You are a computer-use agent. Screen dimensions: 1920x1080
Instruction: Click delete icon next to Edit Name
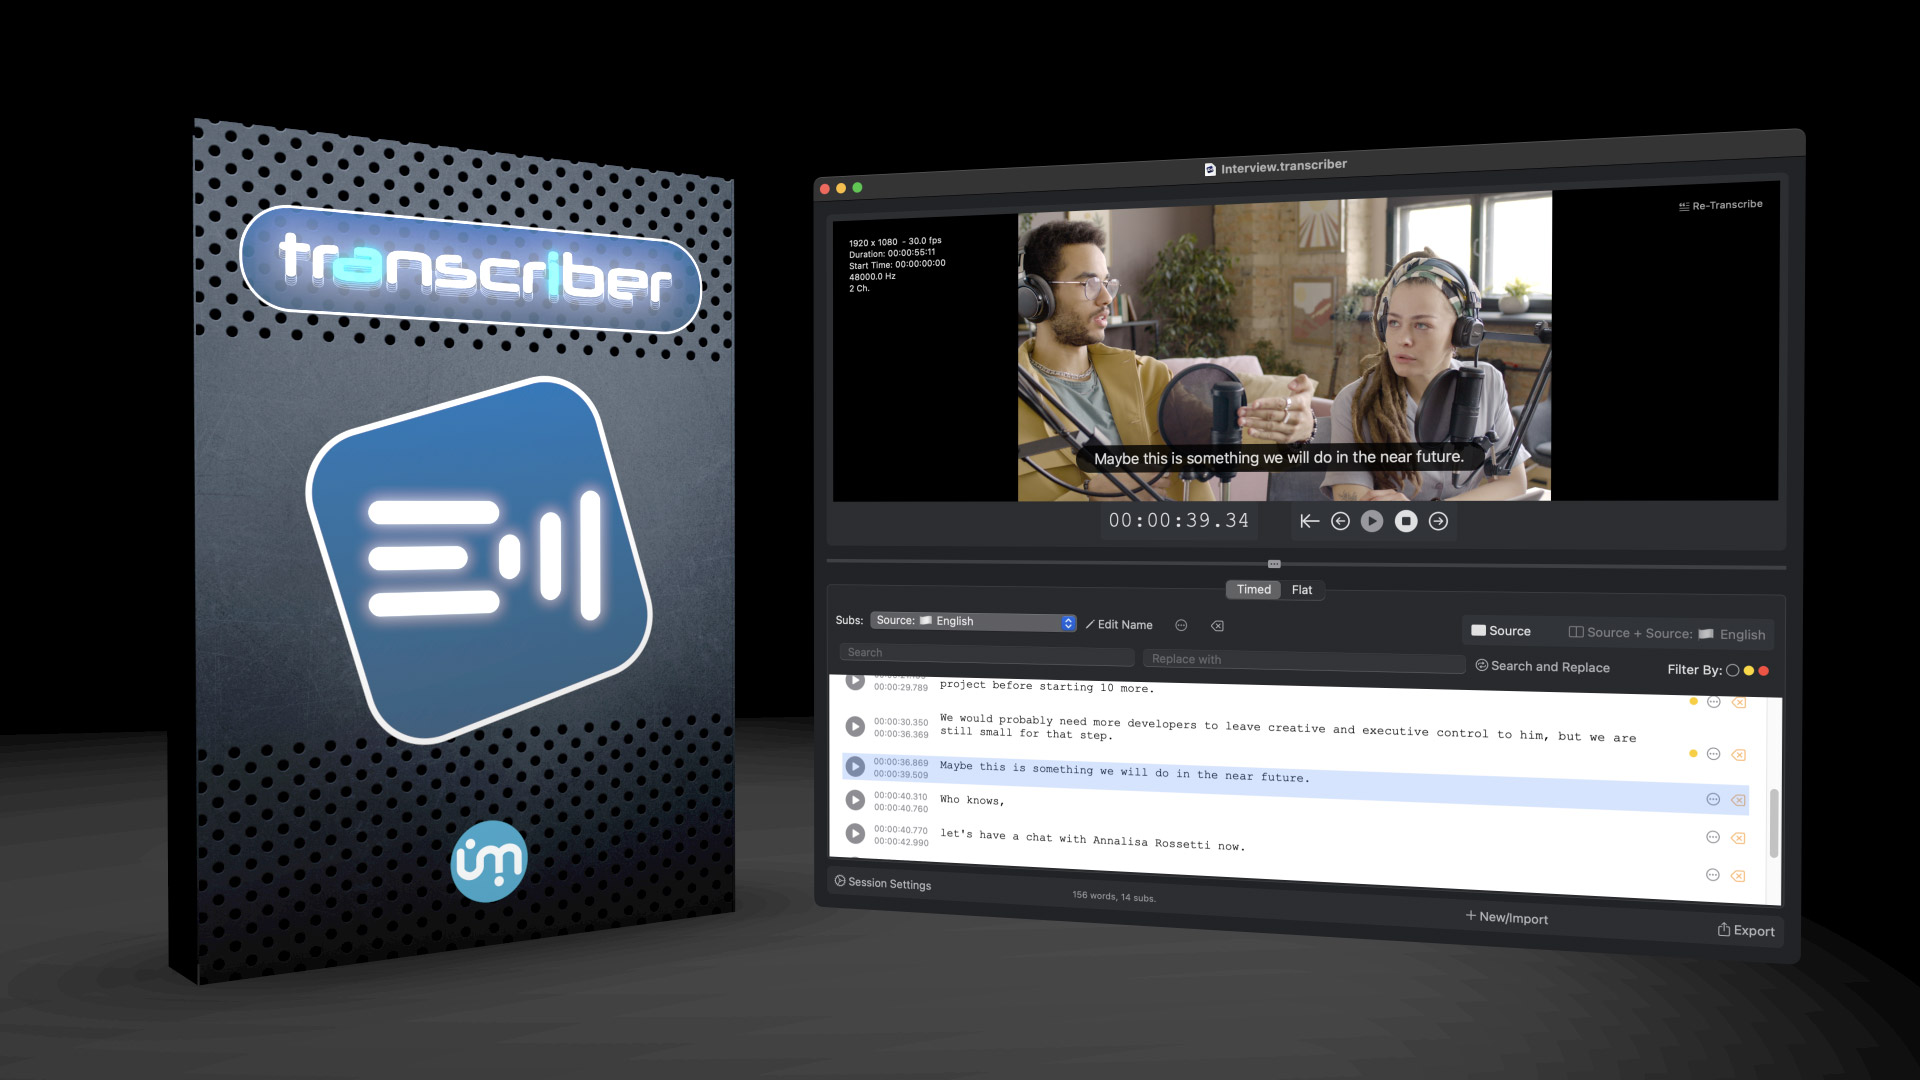pos(1217,626)
